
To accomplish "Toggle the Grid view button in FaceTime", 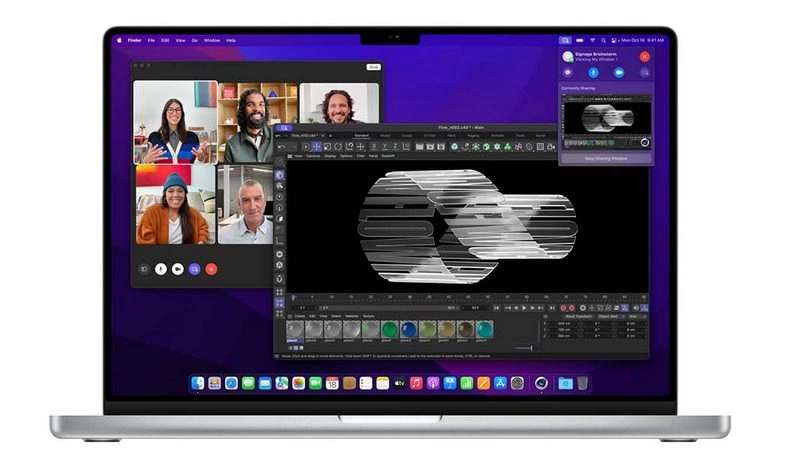I will click(372, 67).
